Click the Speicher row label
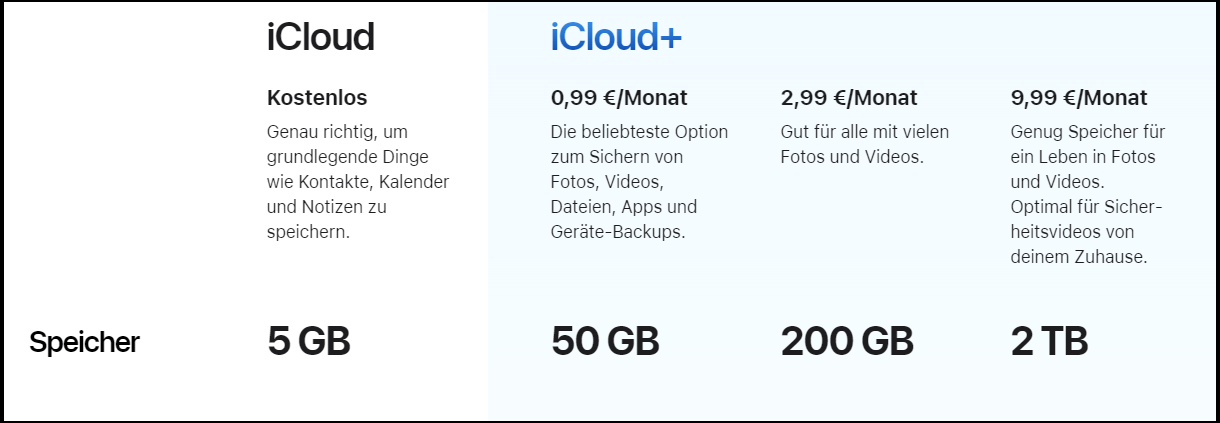This screenshot has height=423, width=1220. pyautogui.click(x=84, y=343)
